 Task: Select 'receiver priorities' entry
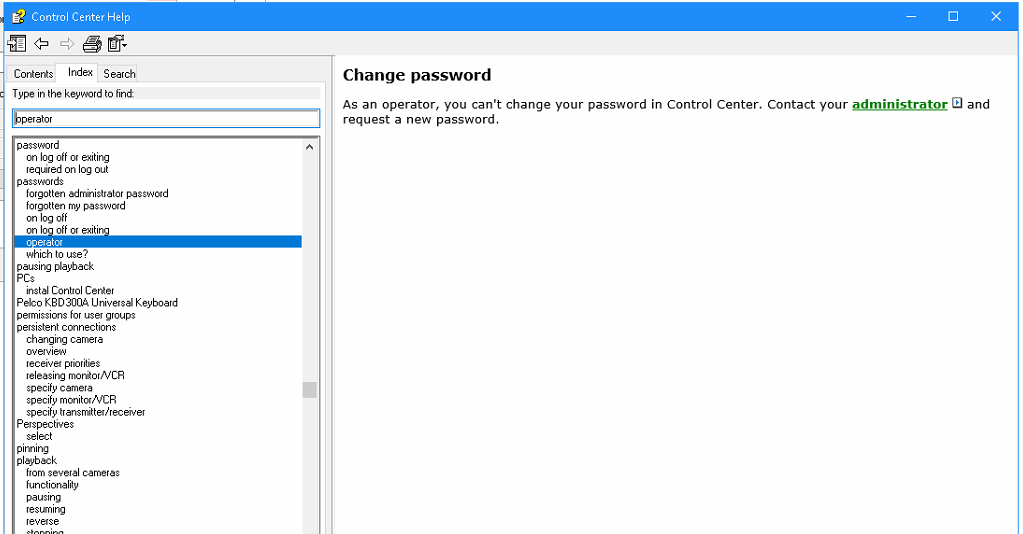pos(63,363)
